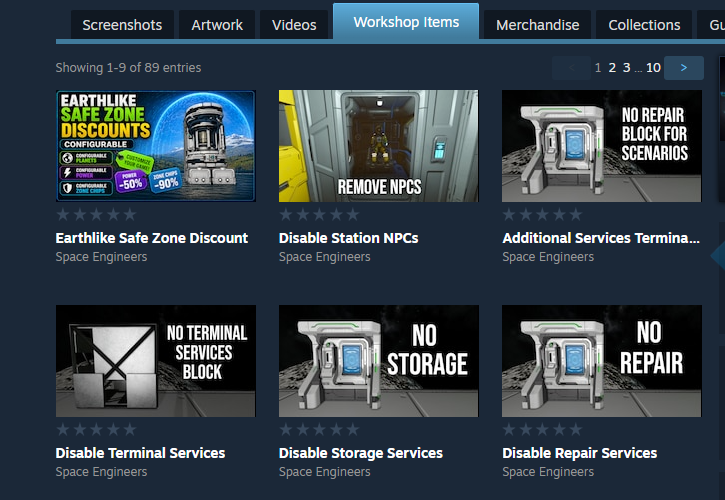725x500 pixels.
Task: Click star rating of Disable Repair Services
Action: 542,430
